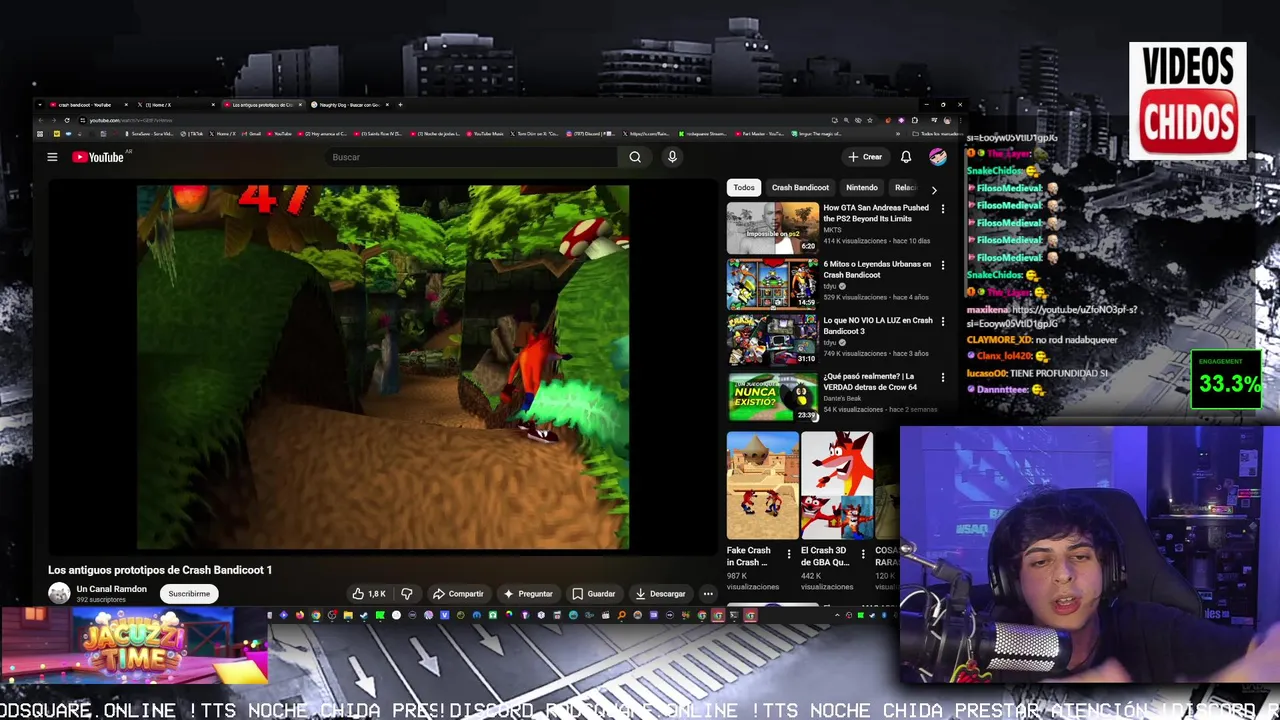Image resolution: width=1280 pixels, height=720 pixels.
Task: Open the Gmail bookmark
Action: [x=251, y=133]
